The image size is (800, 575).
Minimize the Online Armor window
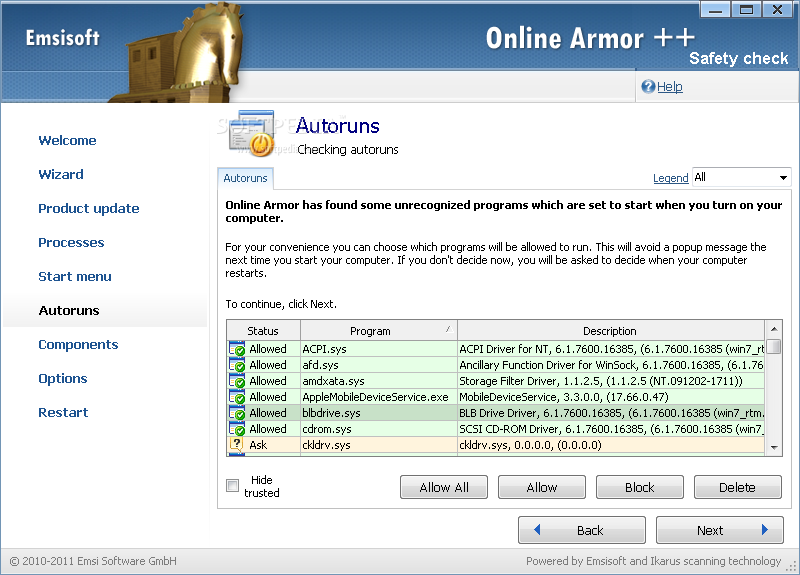715,9
